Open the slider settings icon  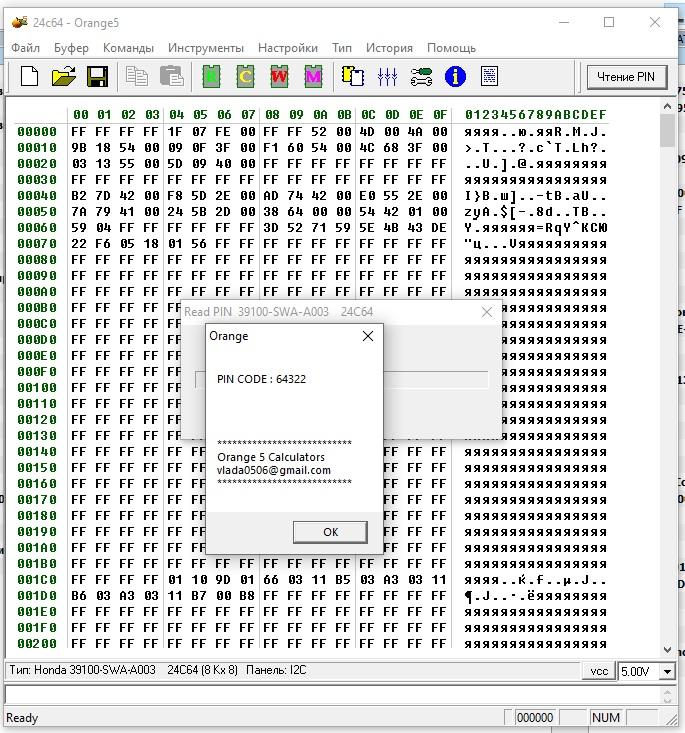[387, 77]
